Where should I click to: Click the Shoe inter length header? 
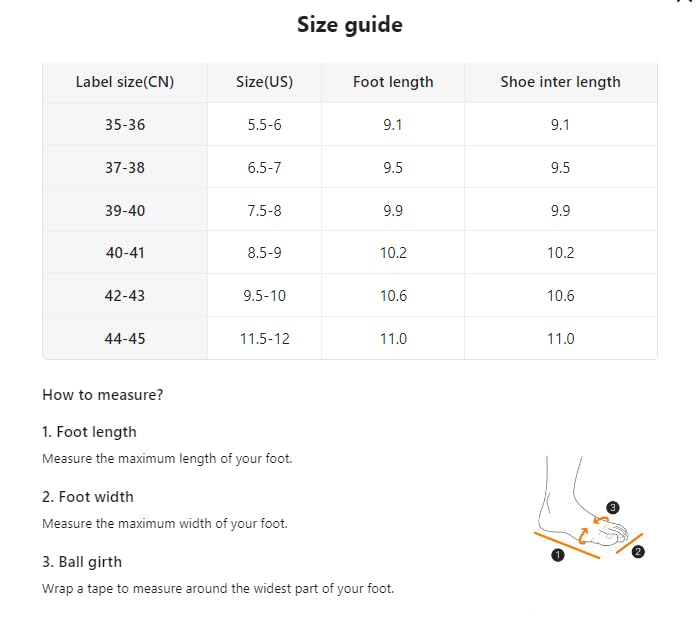coord(561,82)
